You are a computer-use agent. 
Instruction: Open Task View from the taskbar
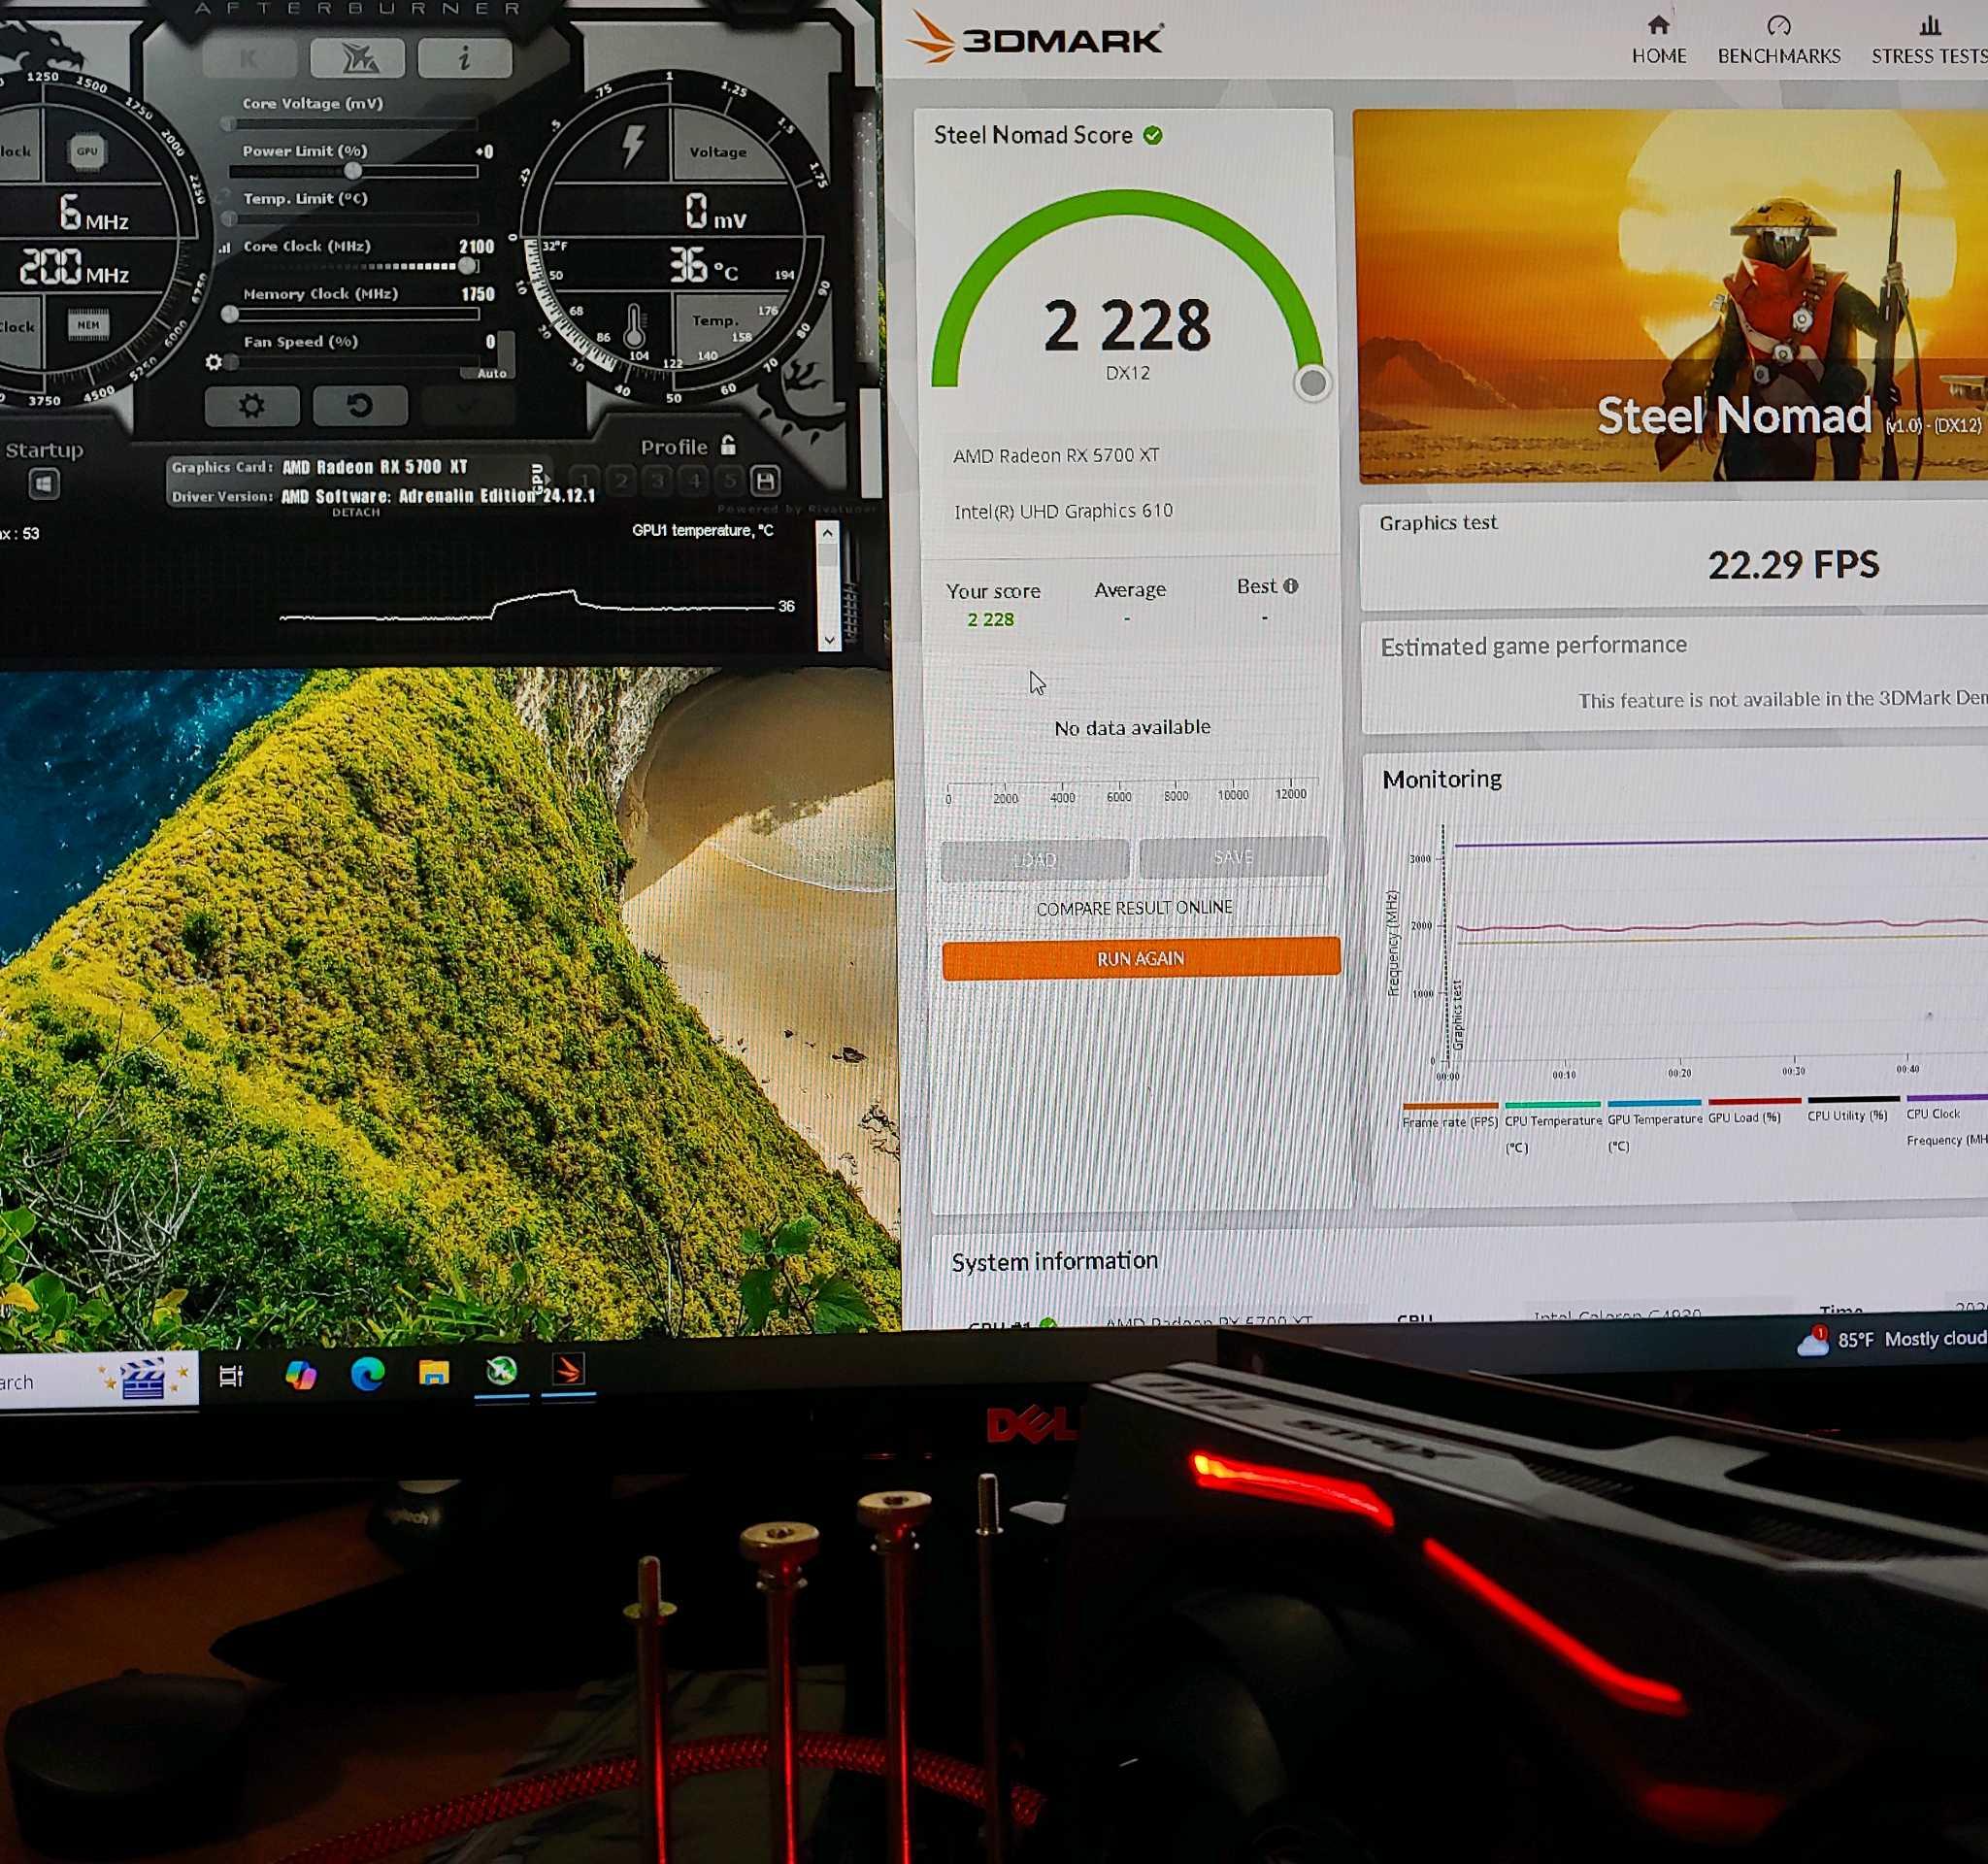[231, 1377]
